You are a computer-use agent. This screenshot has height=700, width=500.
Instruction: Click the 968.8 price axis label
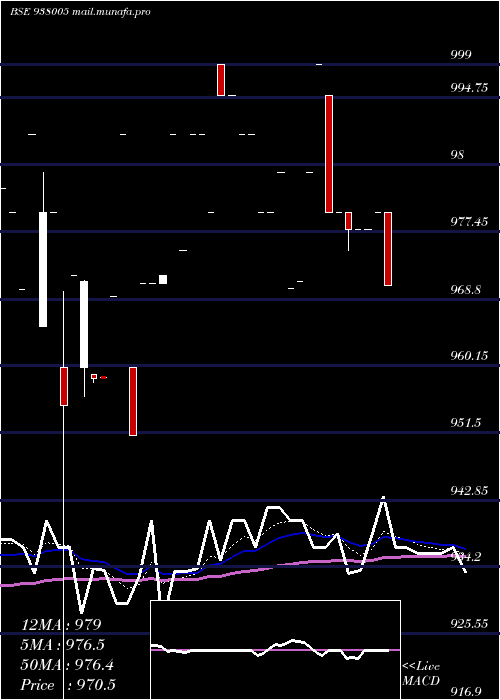coord(466,290)
